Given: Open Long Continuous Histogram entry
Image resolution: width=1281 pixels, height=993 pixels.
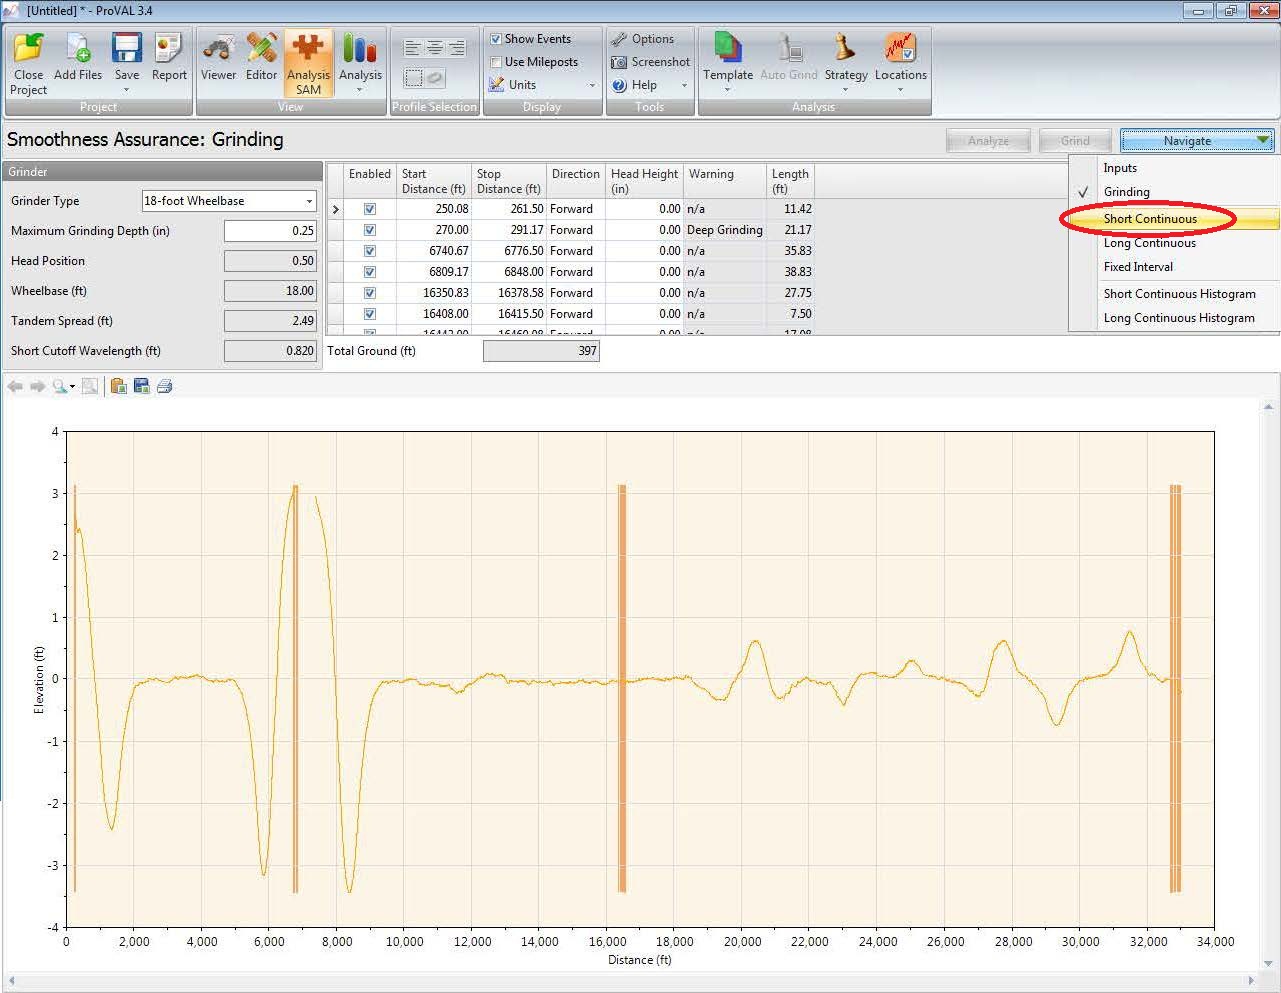Looking at the screenshot, I should point(1179,318).
